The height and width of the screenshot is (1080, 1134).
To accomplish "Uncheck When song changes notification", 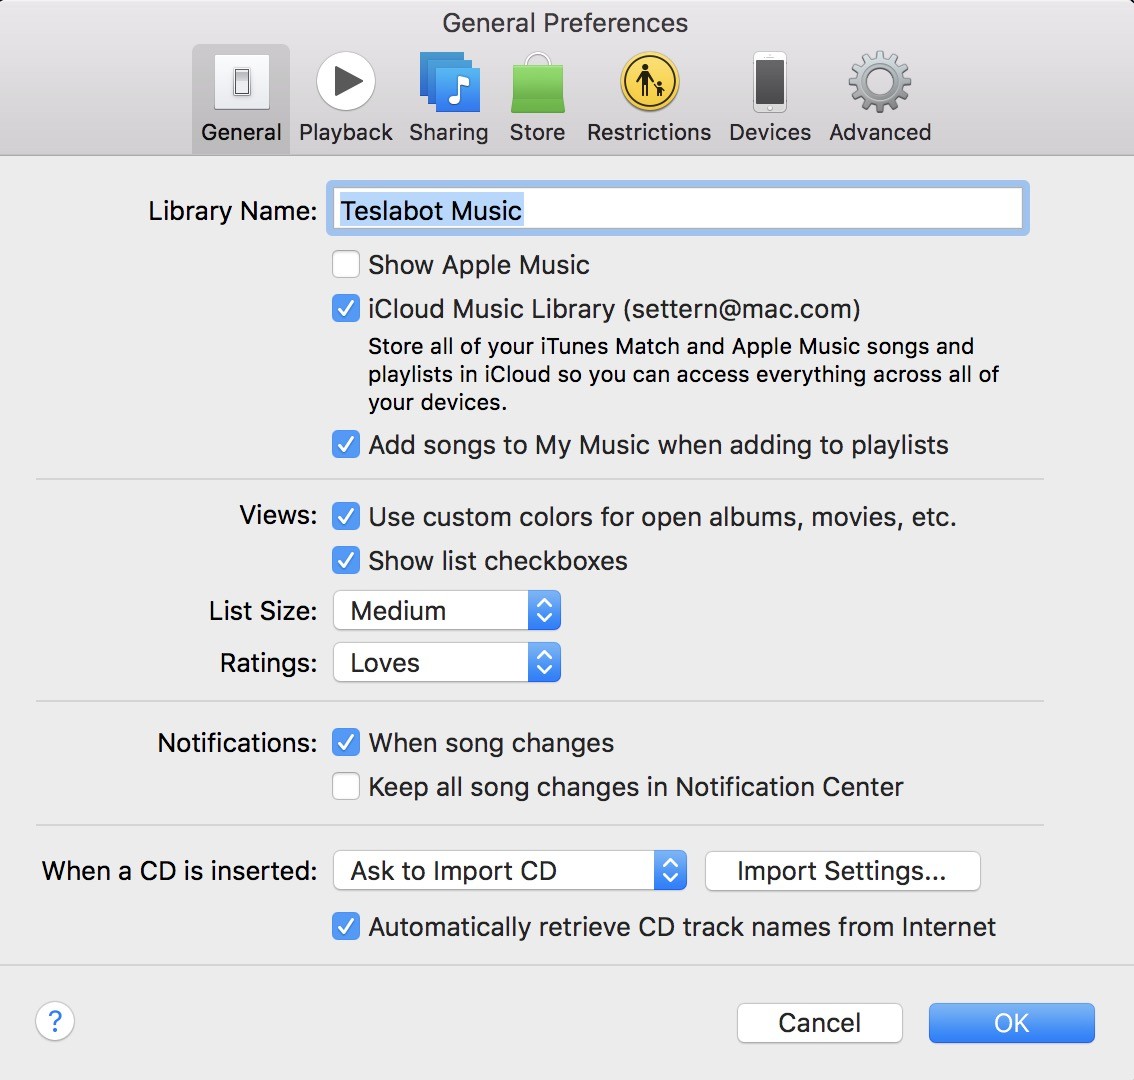I will click(x=346, y=743).
